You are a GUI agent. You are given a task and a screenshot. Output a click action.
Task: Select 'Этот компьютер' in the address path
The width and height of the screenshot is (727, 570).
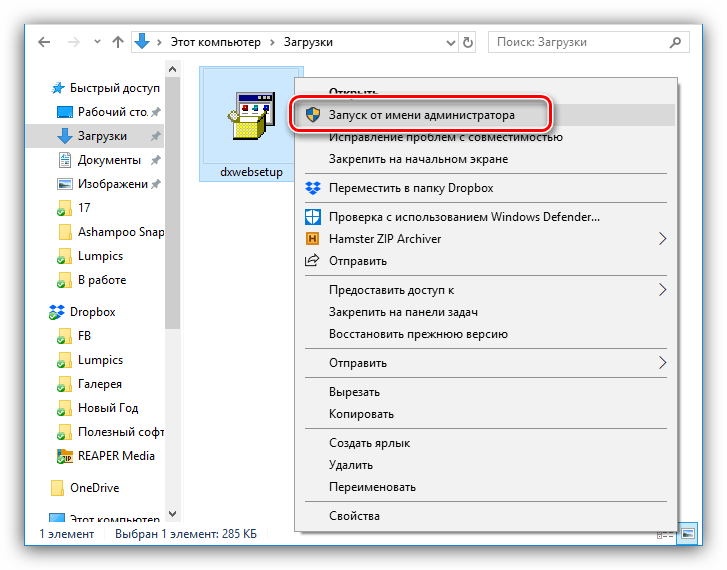[216, 42]
